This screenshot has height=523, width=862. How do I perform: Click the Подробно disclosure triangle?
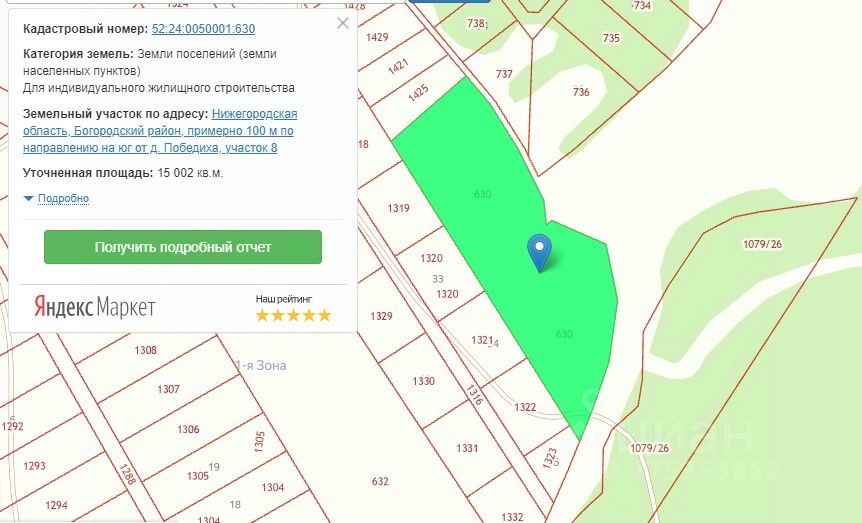(x=29, y=199)
